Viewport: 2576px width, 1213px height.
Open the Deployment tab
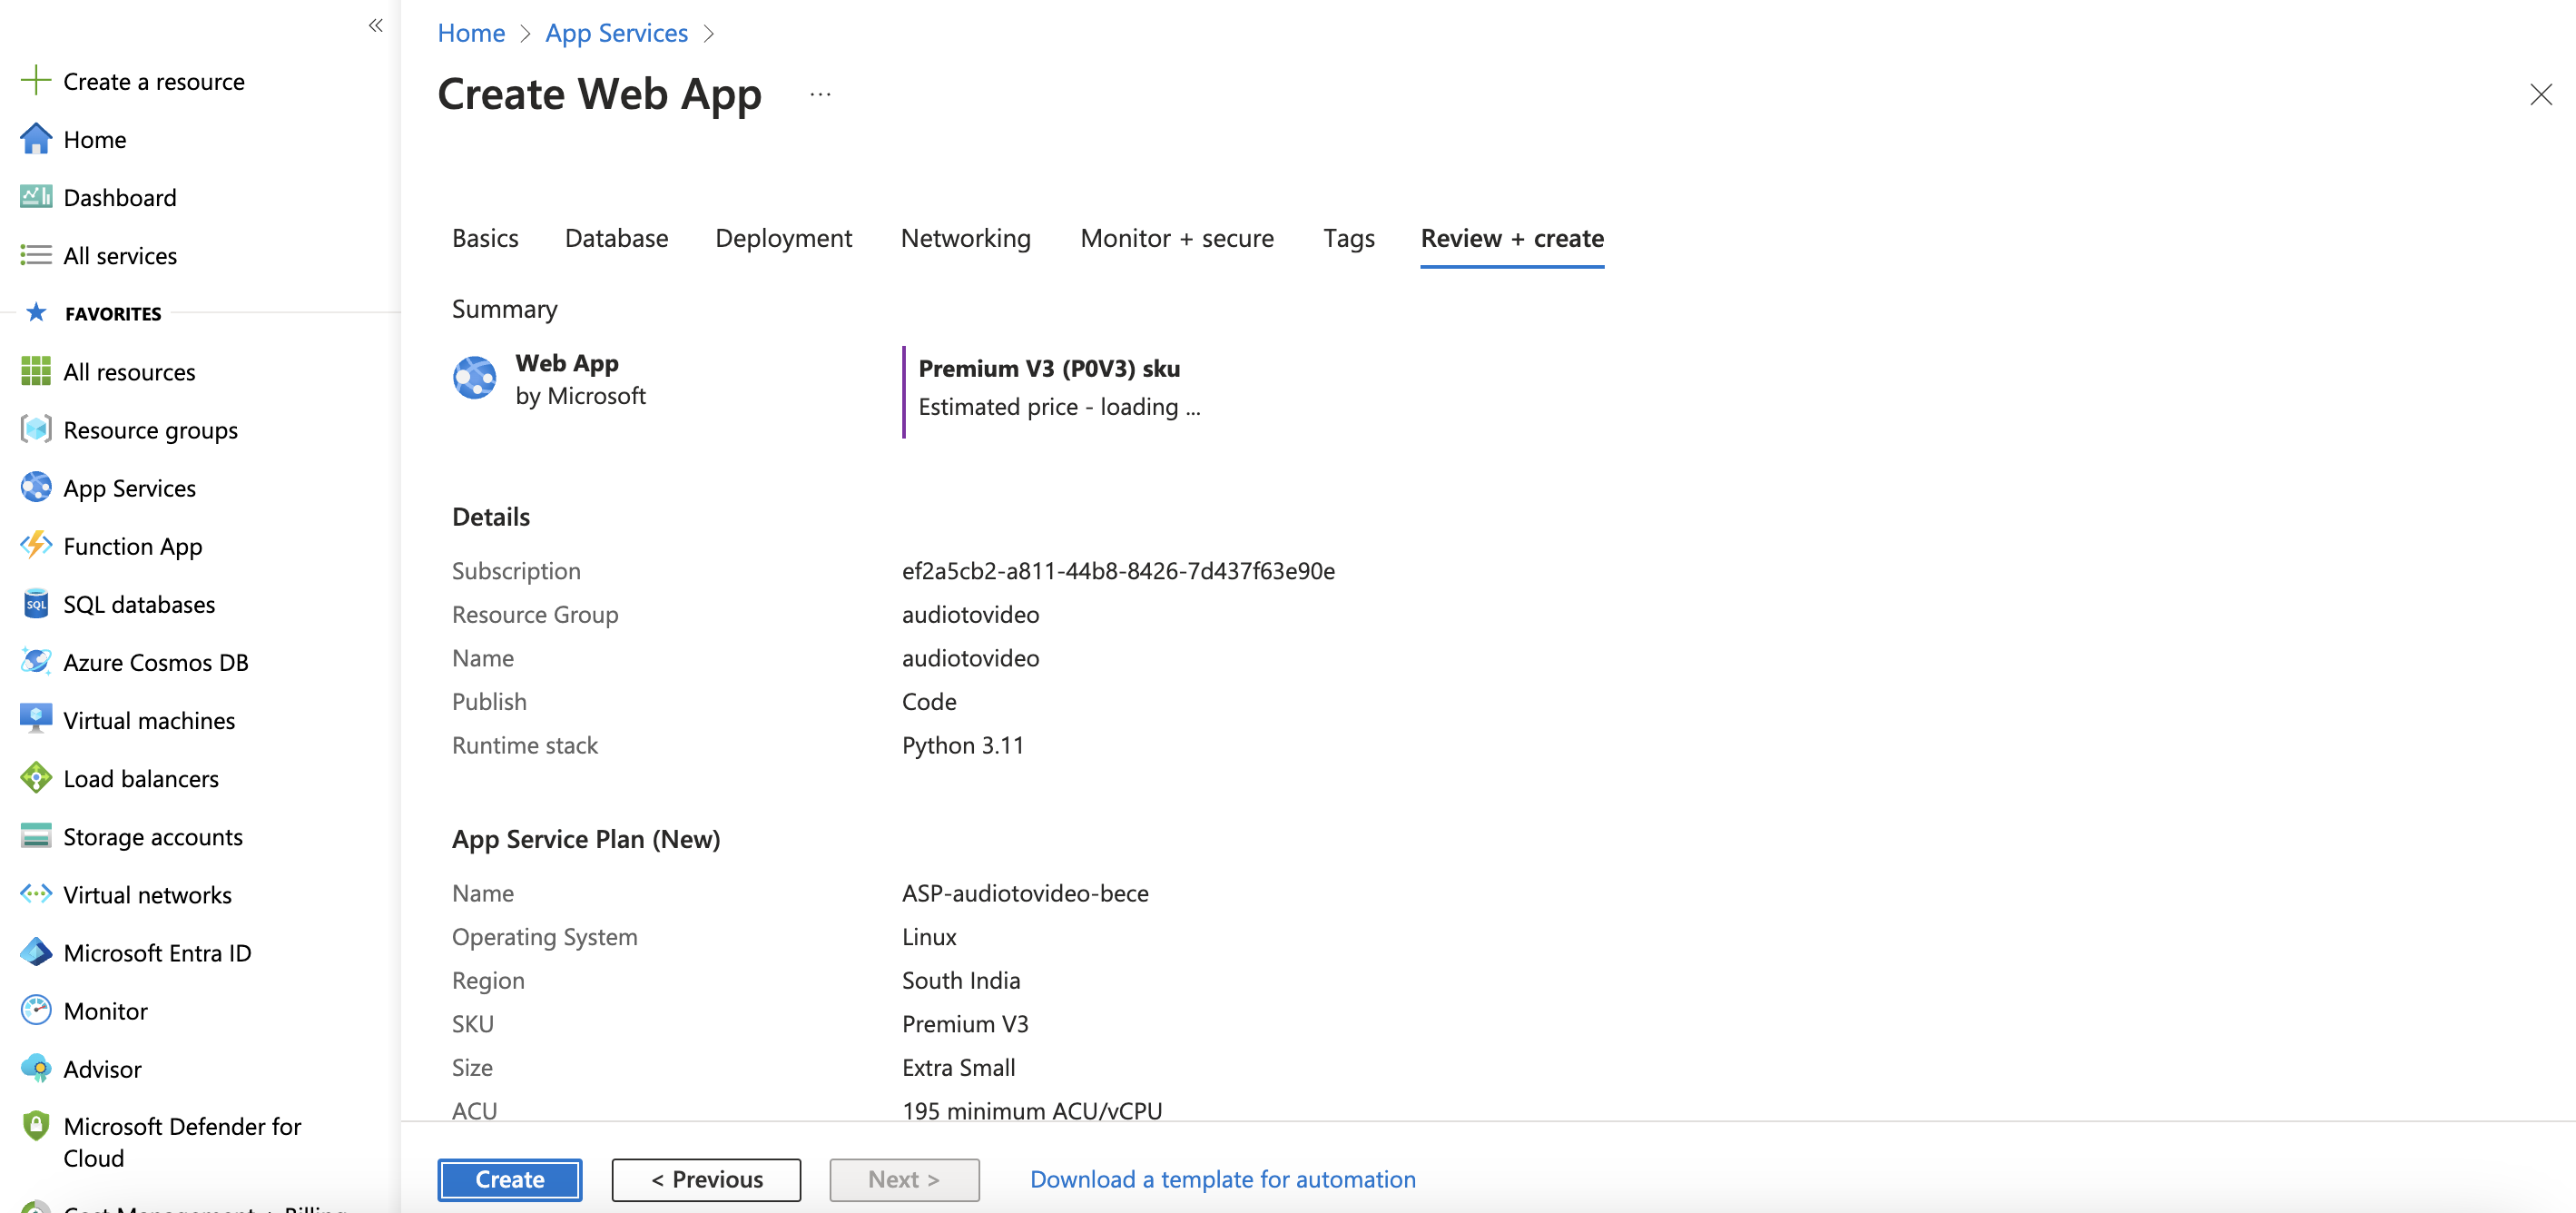click(783, 238)
